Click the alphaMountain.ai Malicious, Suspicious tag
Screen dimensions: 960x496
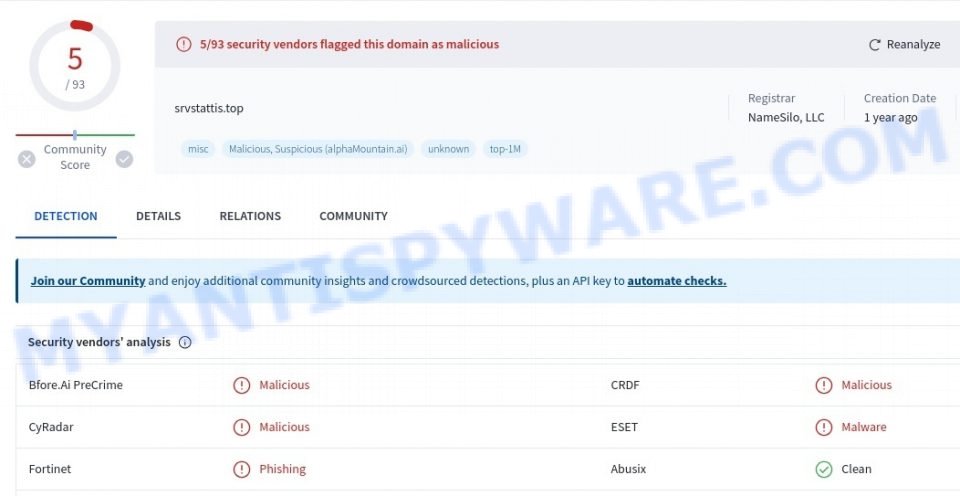click(318, 149)
